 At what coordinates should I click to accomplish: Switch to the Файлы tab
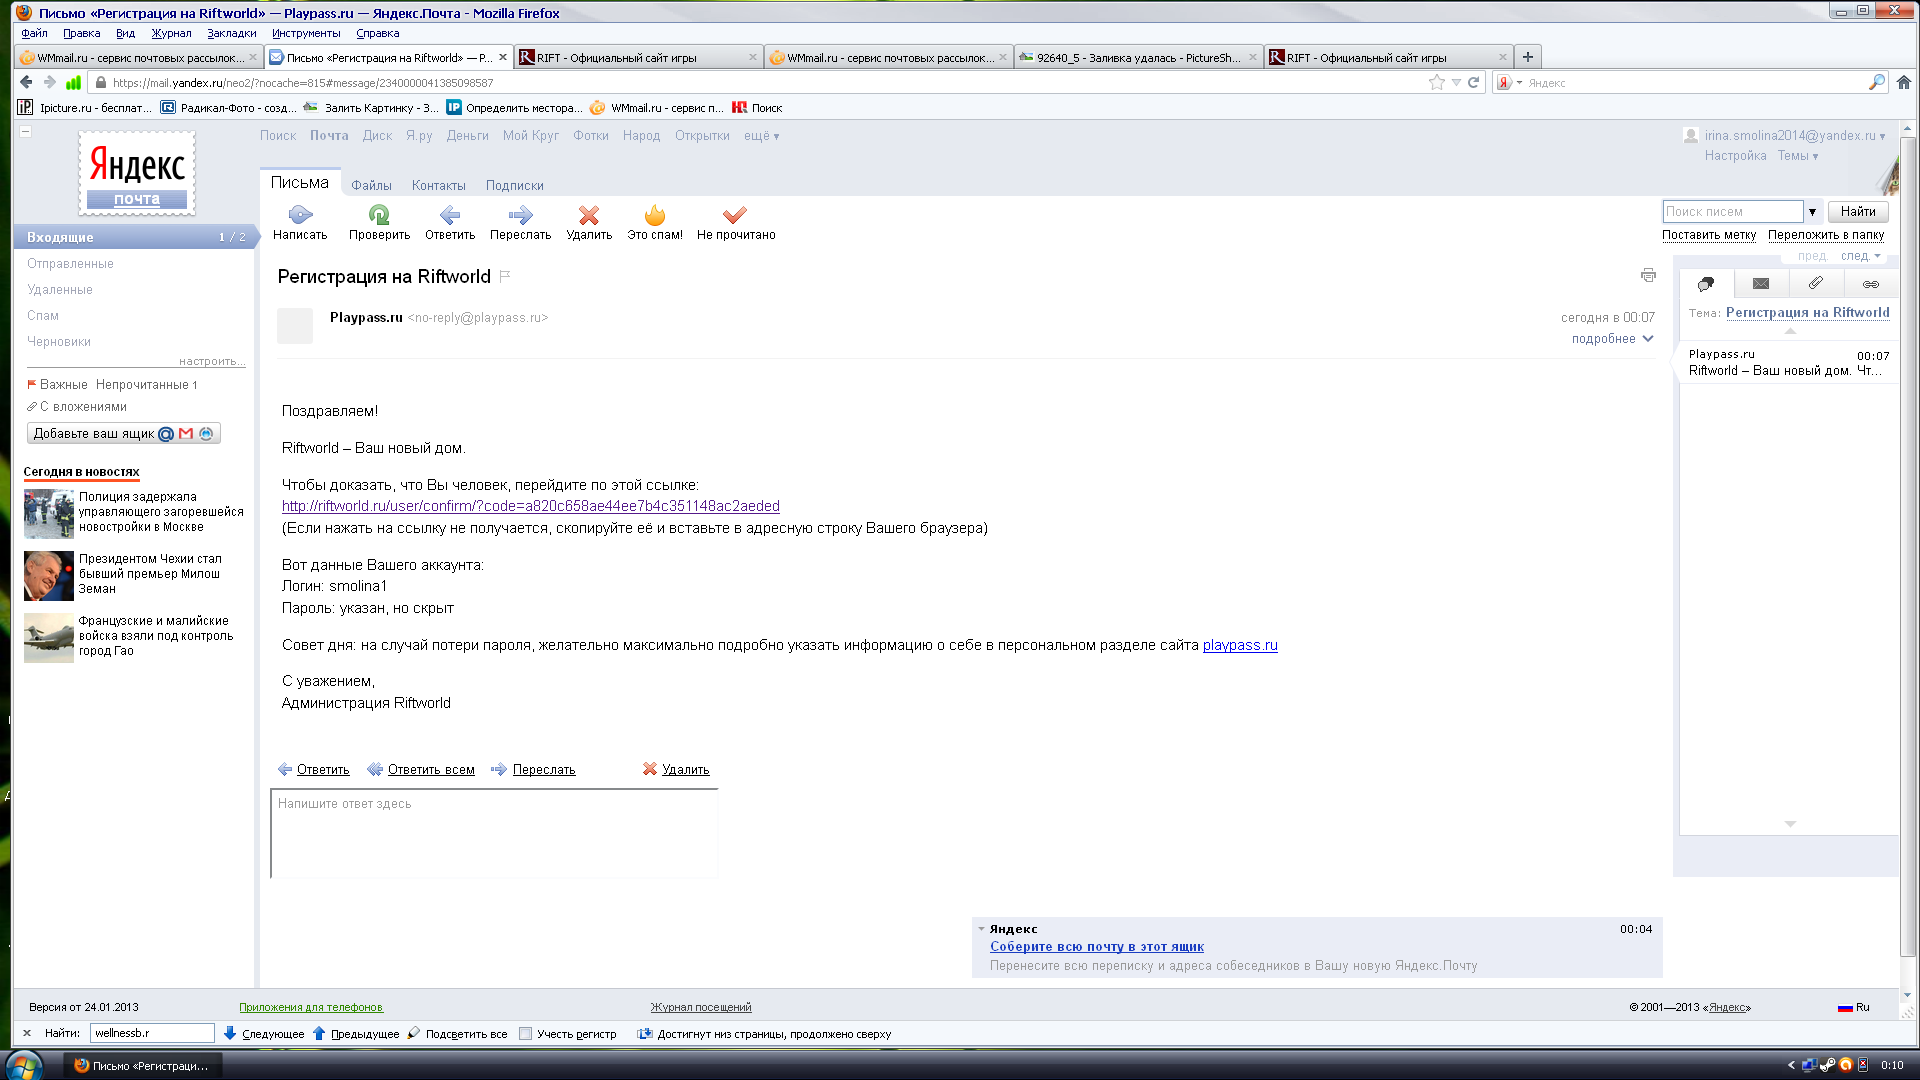click(x=371, y=185)
